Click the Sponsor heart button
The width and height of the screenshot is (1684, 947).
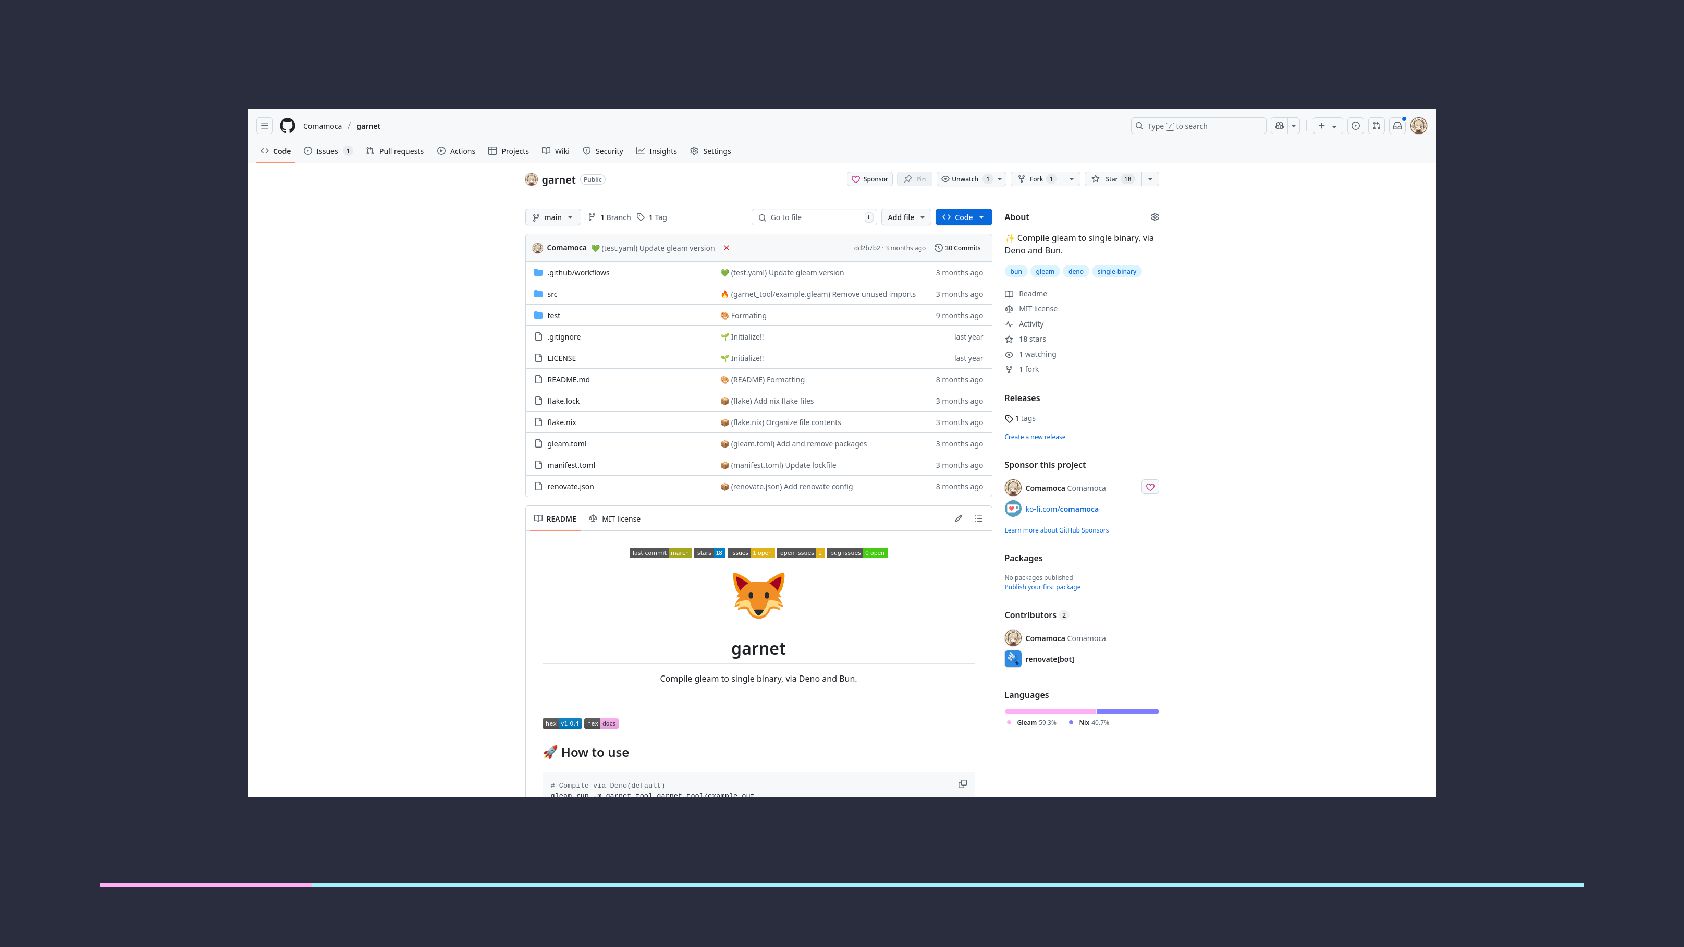[x=870, y=179]
